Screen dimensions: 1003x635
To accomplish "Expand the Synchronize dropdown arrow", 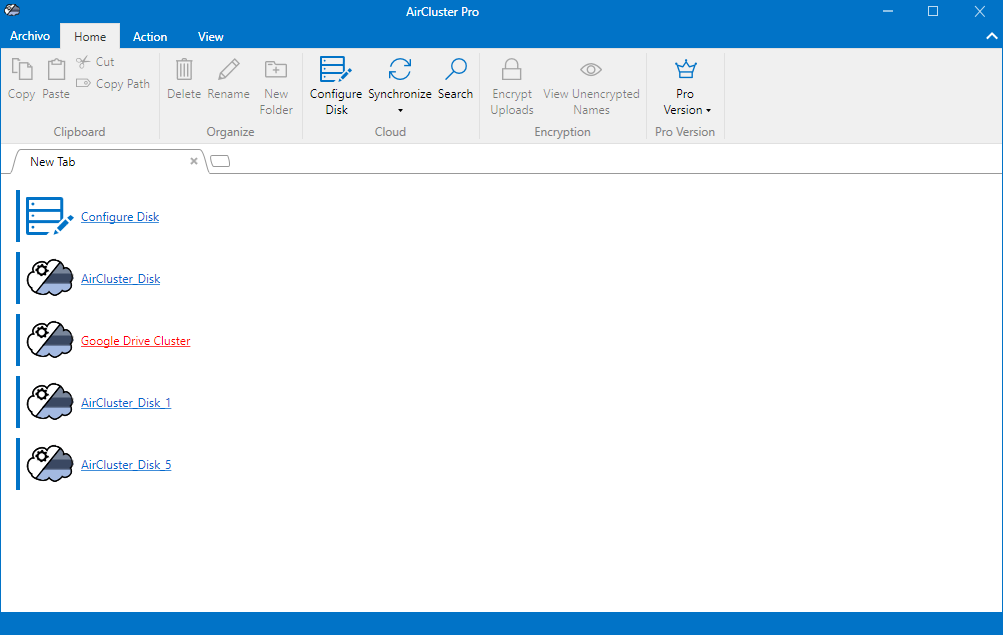I will tap(400, 111).
